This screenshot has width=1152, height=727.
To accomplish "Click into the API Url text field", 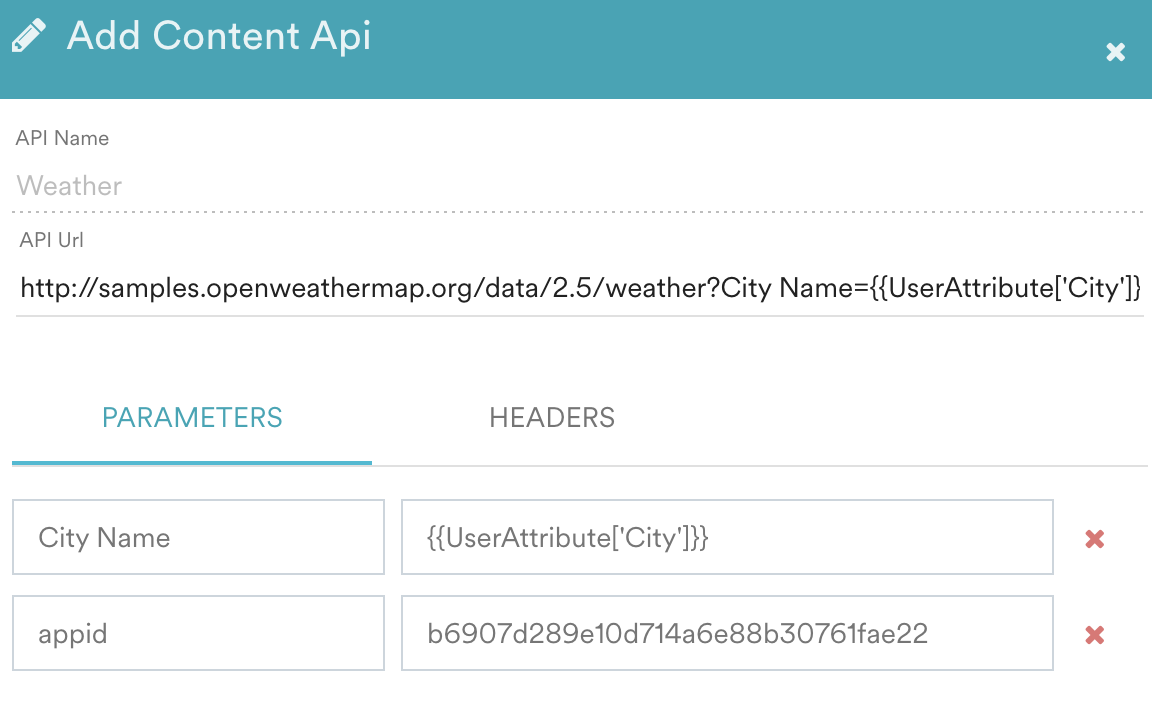I will tap(580, 289).
